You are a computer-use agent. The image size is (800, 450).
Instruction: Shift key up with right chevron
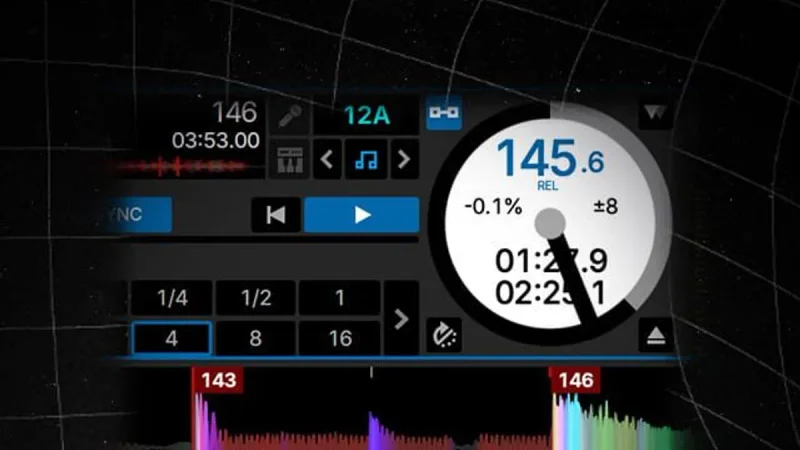pos(404,160)
